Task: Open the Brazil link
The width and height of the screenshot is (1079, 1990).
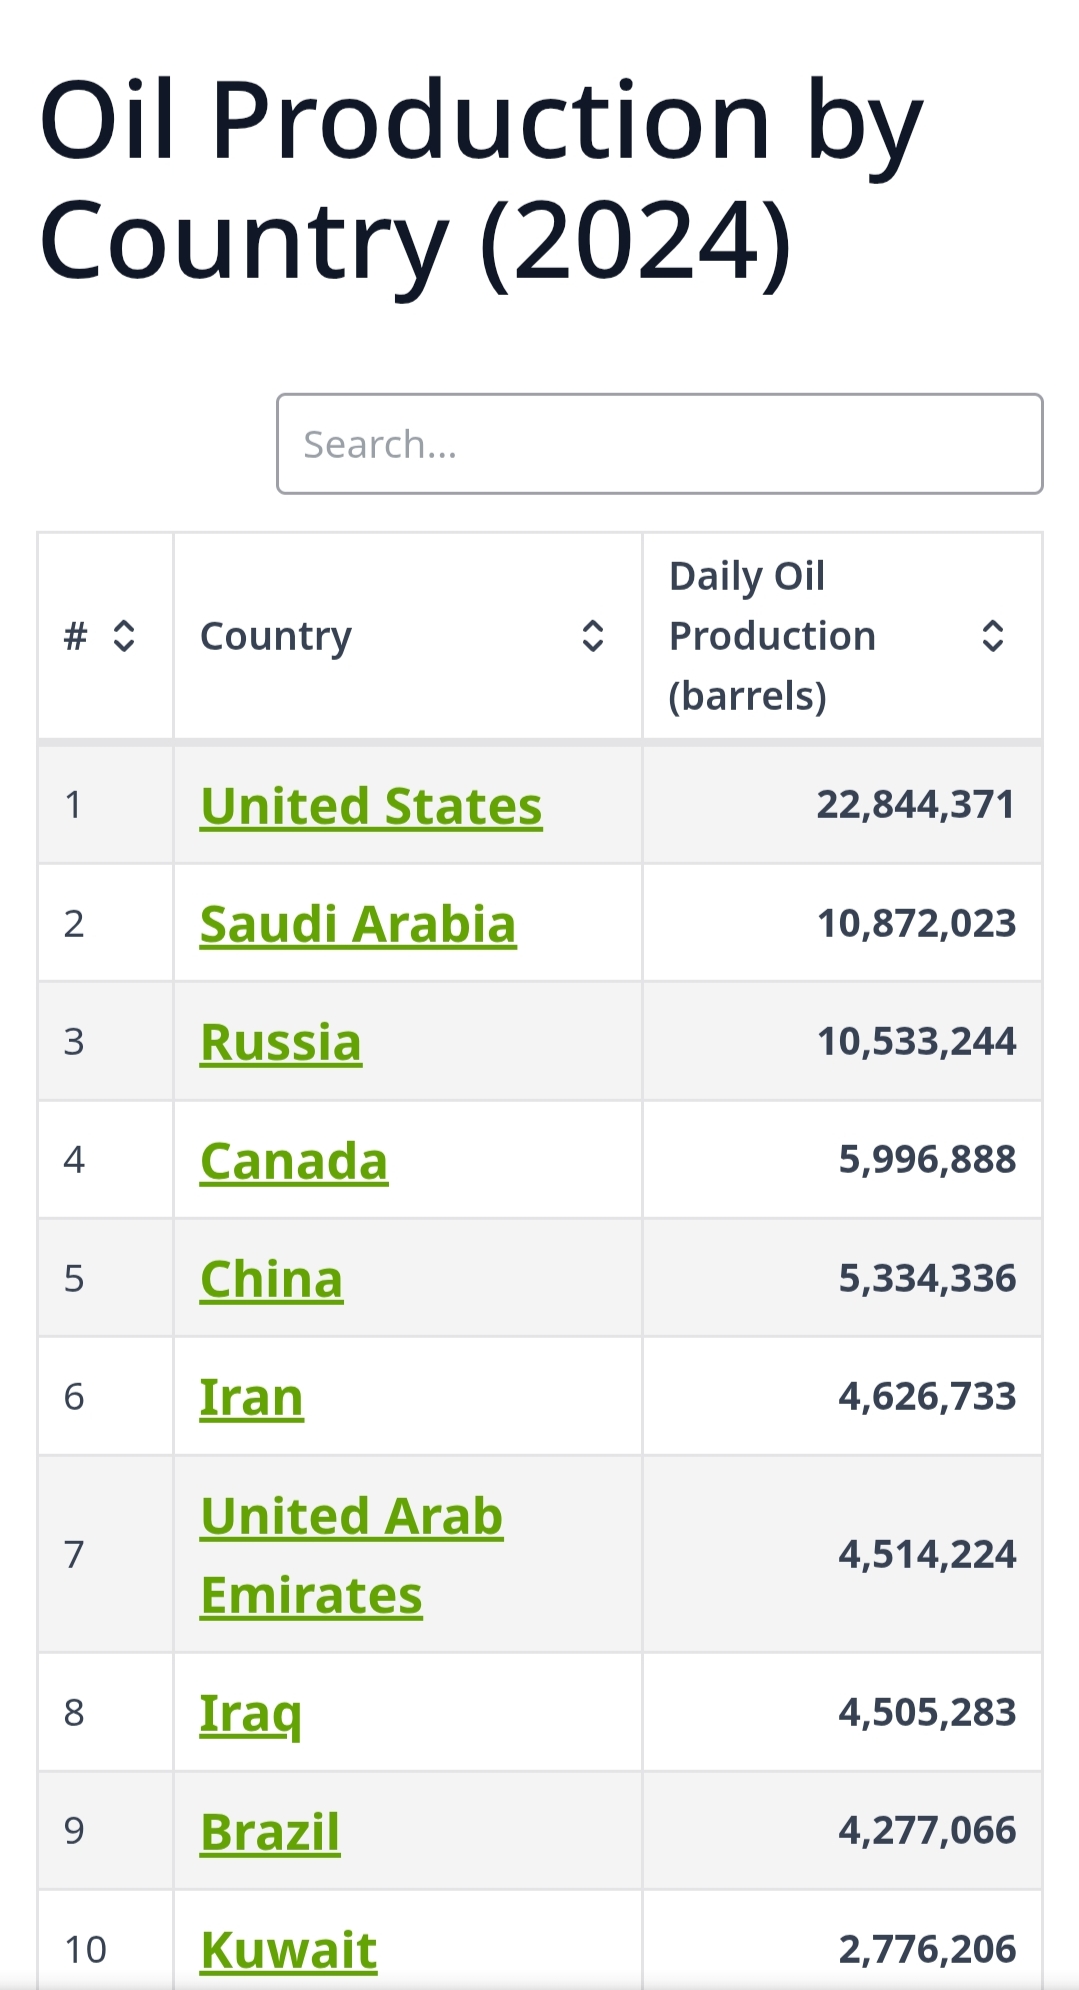Action: click(270, 1832)
